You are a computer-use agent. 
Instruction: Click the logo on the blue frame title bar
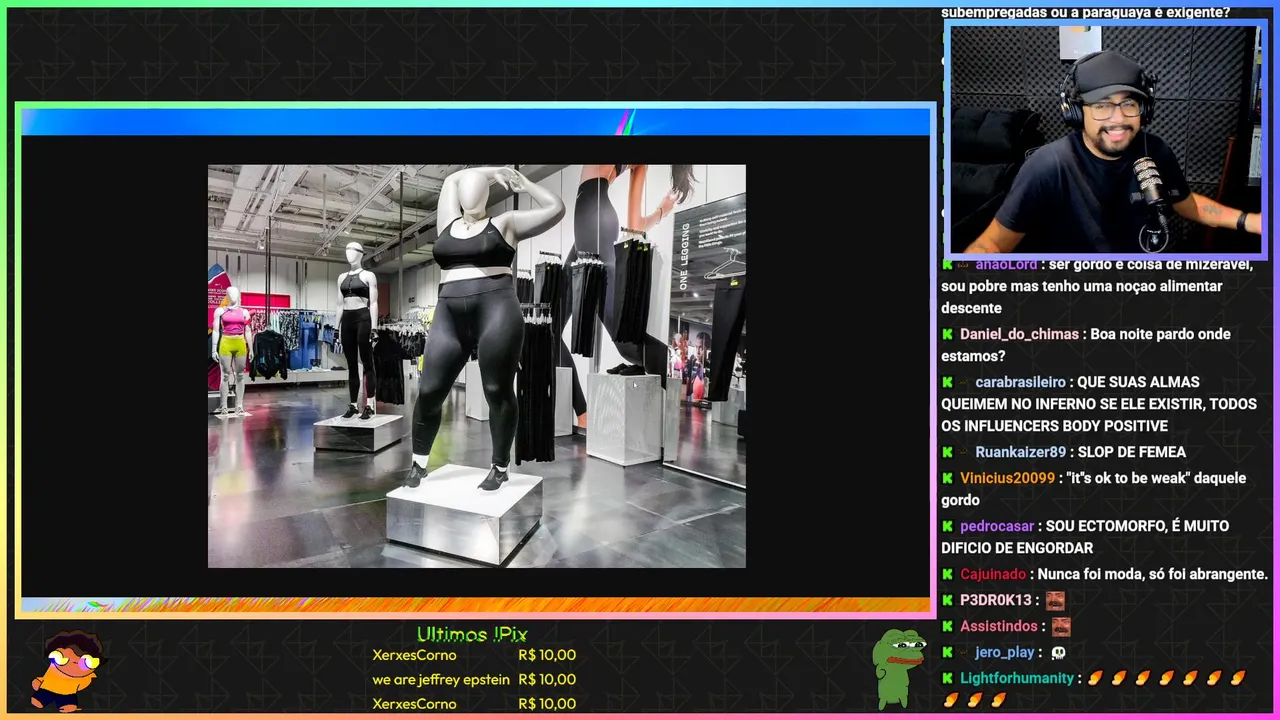tap(625, 122)
